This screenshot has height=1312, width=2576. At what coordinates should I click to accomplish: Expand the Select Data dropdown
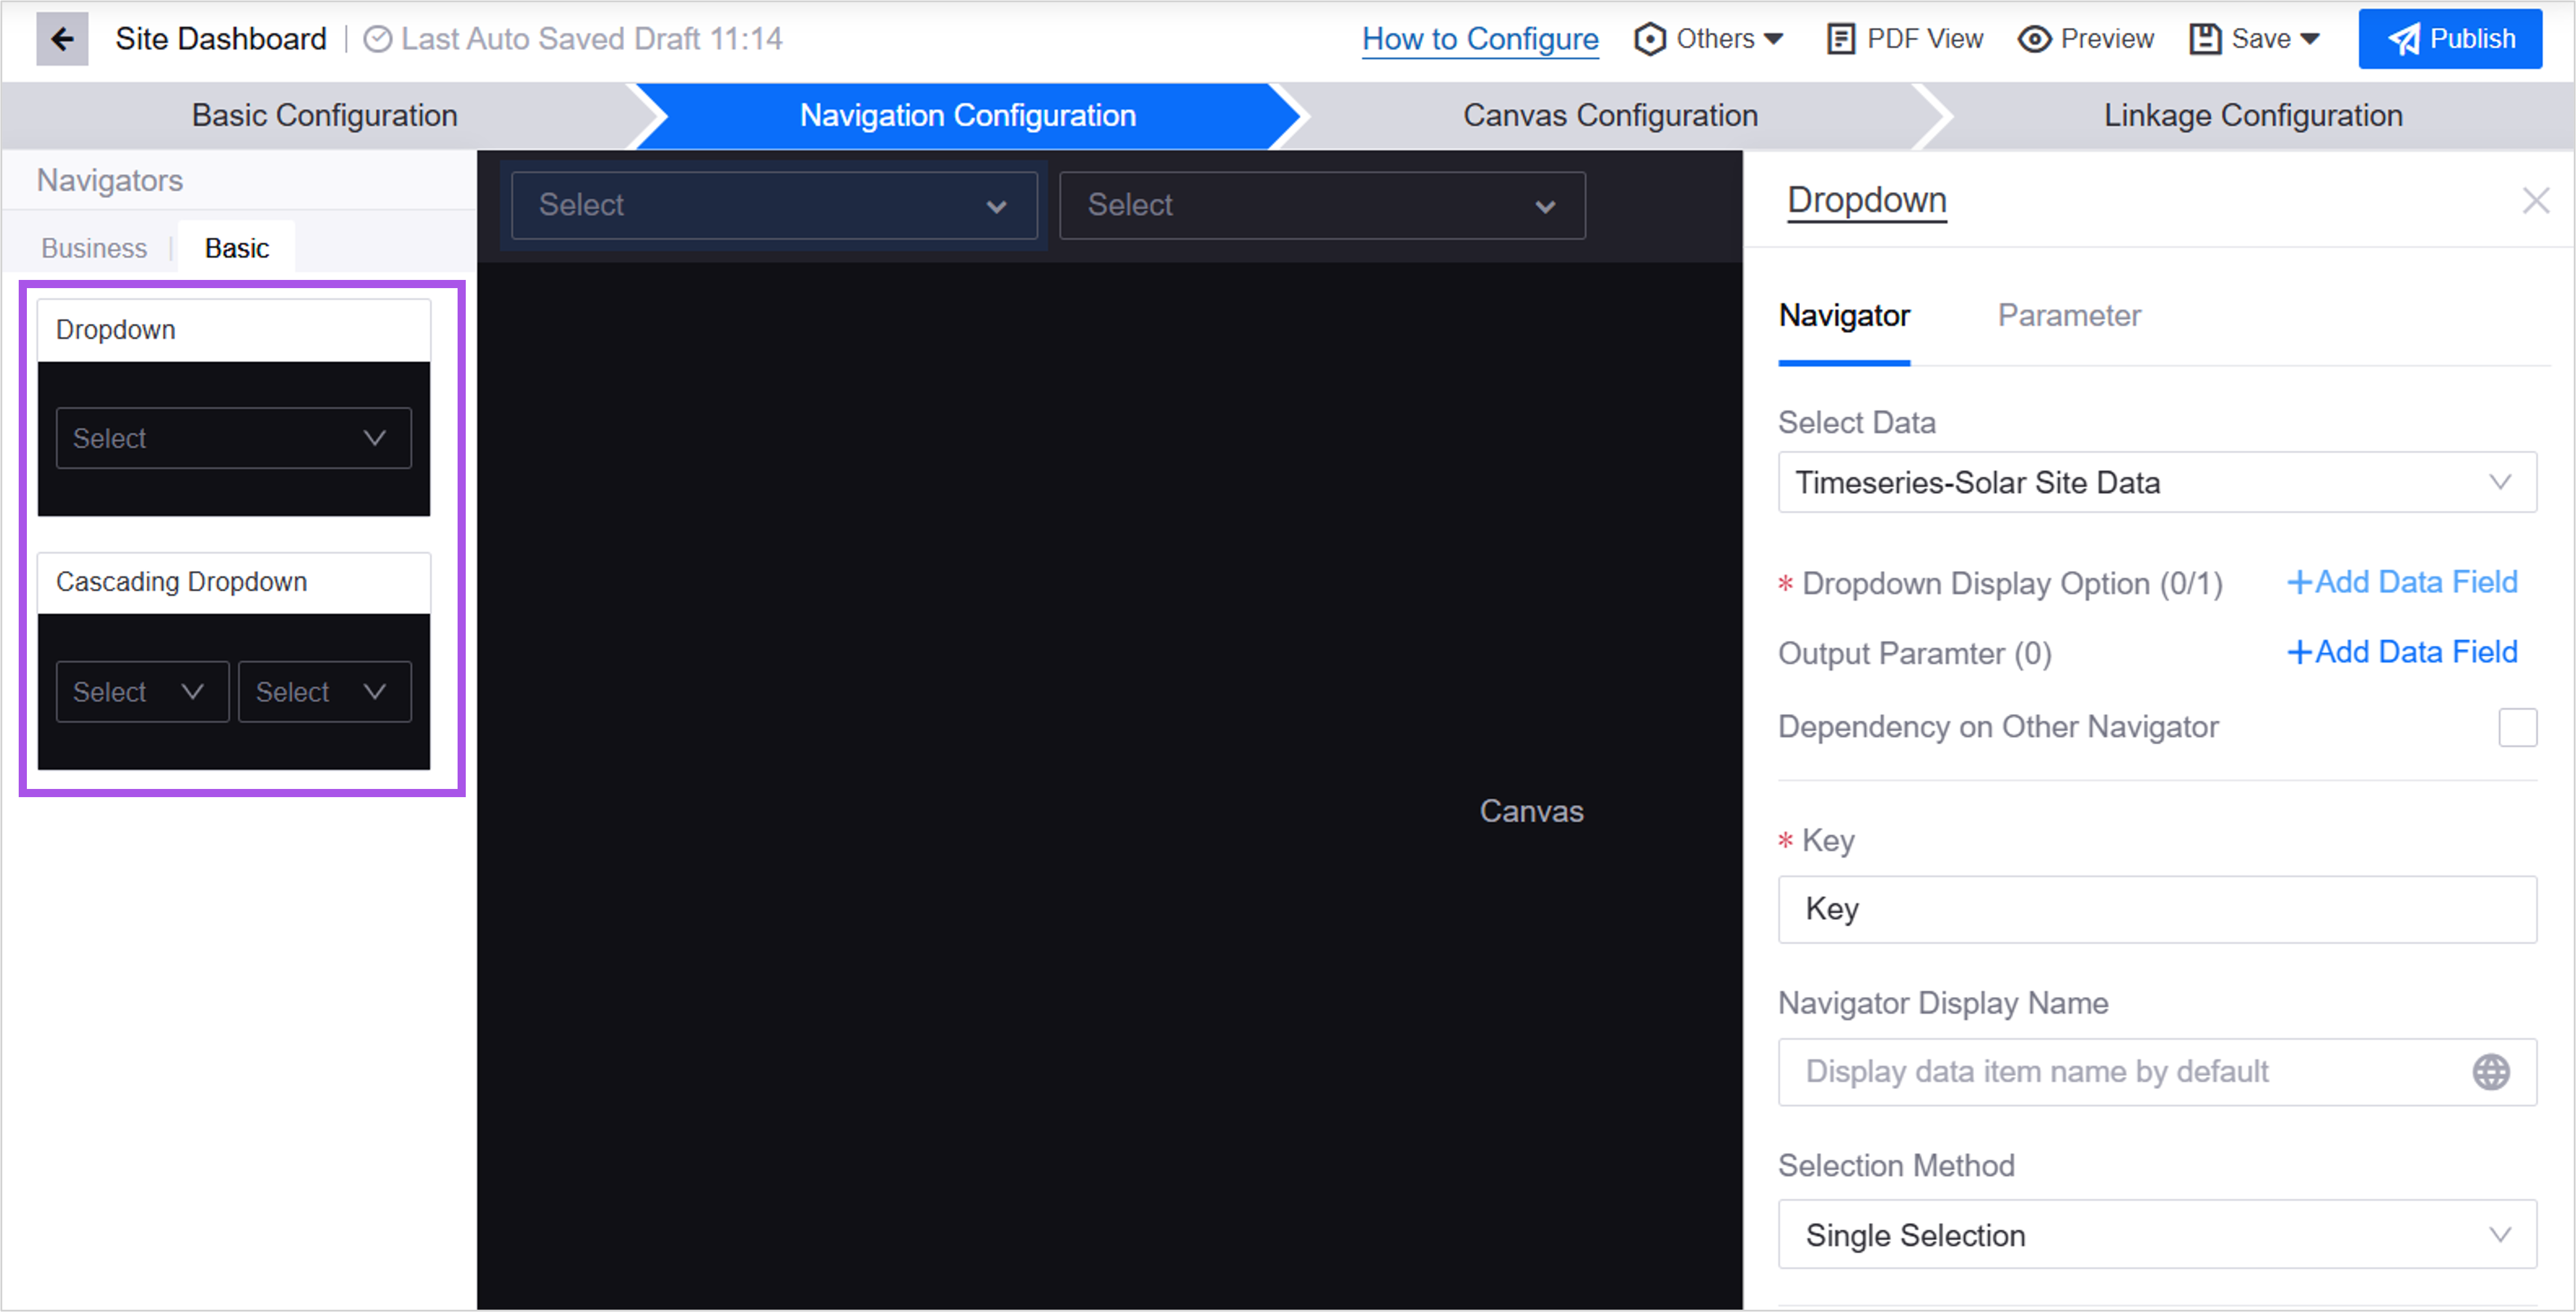[x=2156, y=483]
